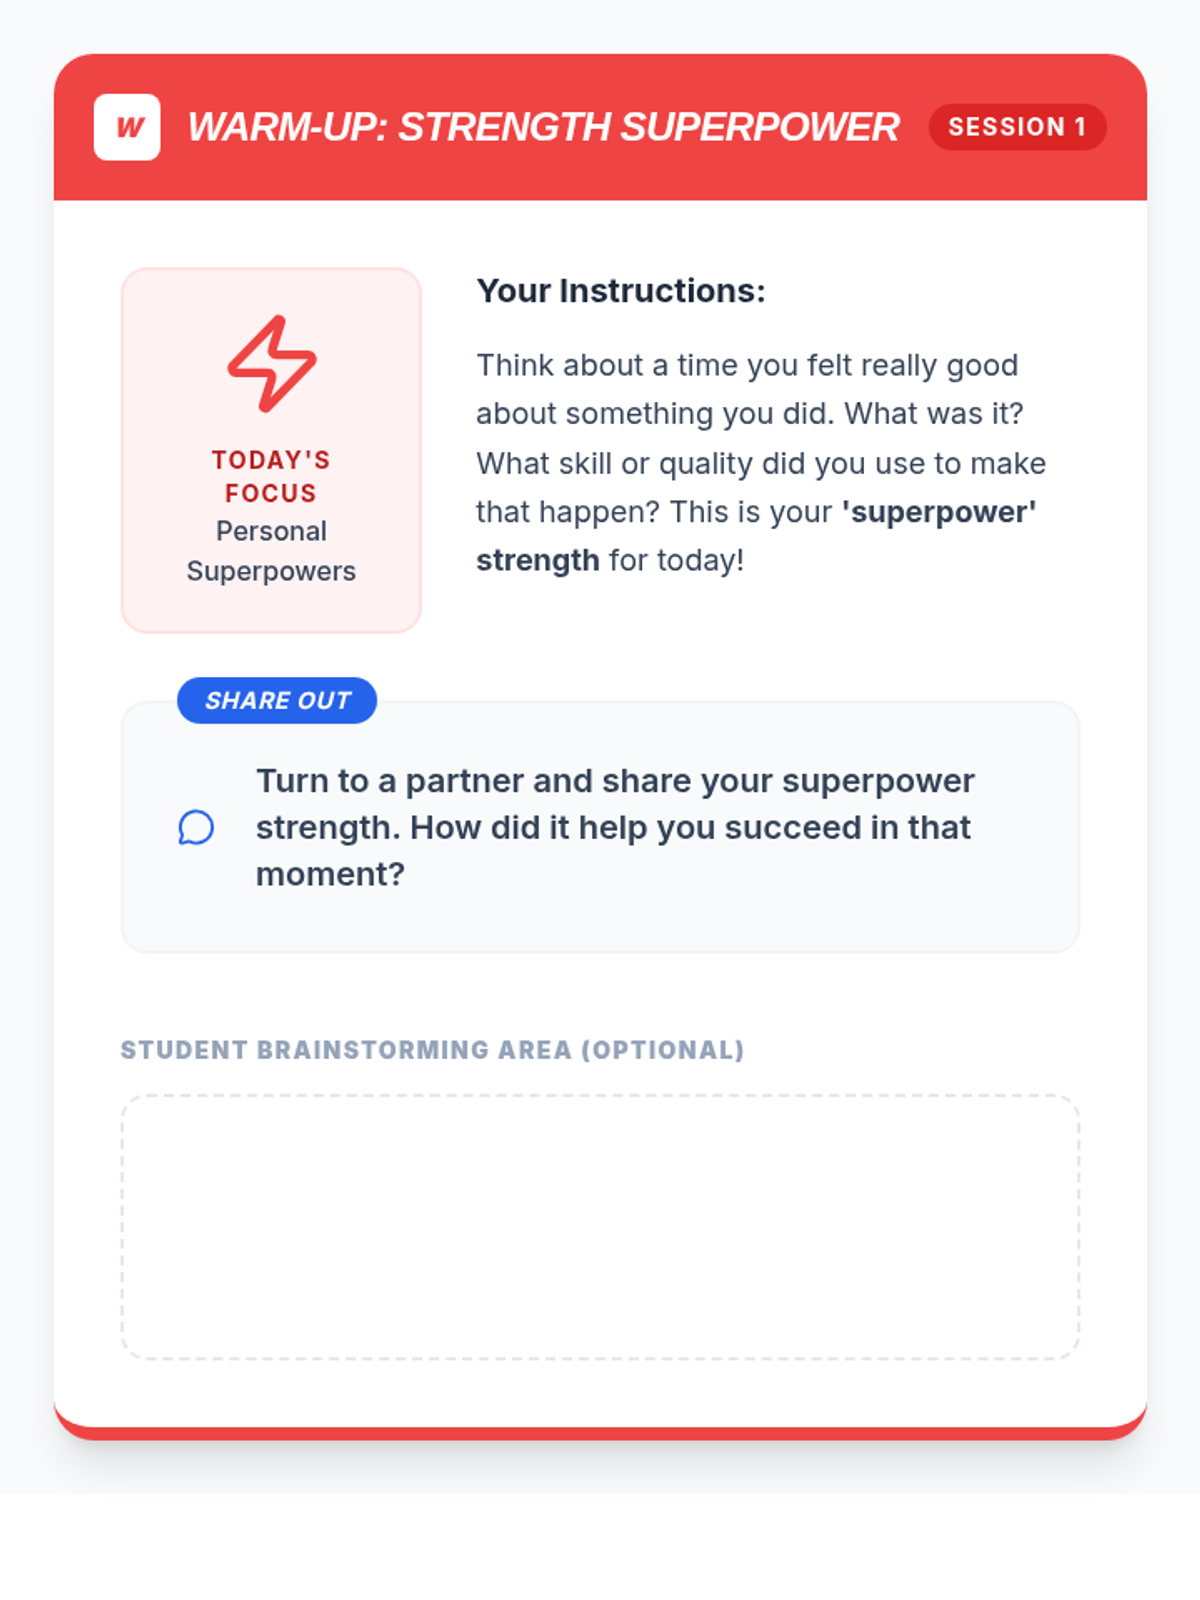Click inside the dashed brainstorming box

(600, 1227)
